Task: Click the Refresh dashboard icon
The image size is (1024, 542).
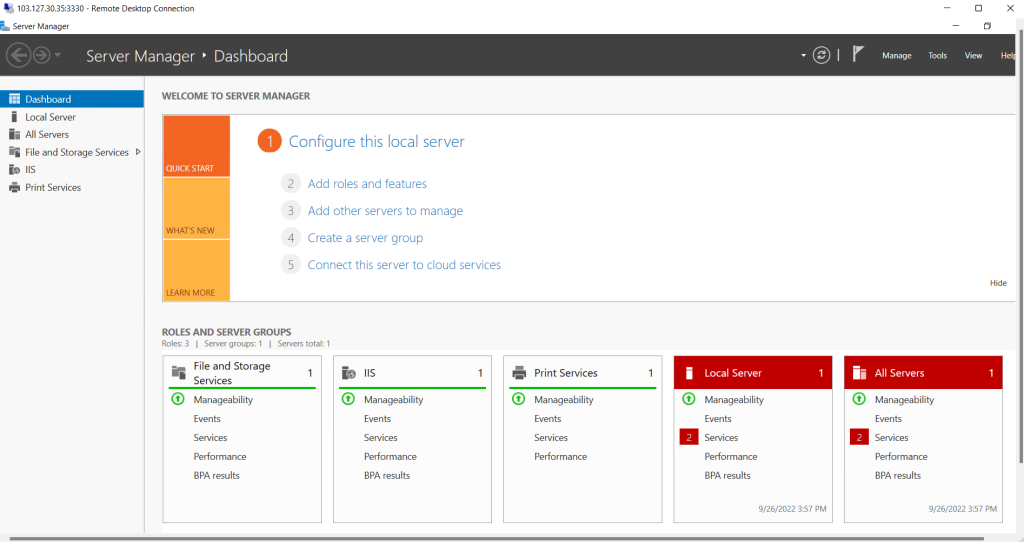Action: 821,56
